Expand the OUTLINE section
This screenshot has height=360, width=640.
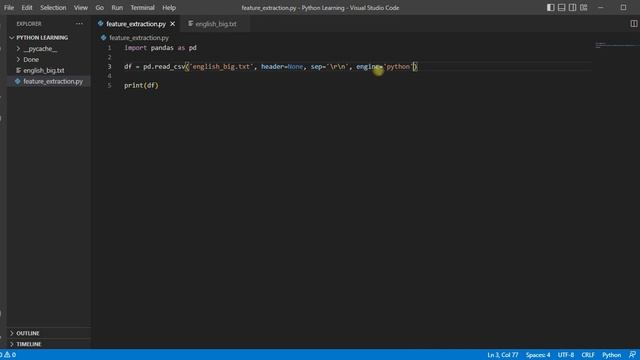pyautogui.click(x=28, y=333)
